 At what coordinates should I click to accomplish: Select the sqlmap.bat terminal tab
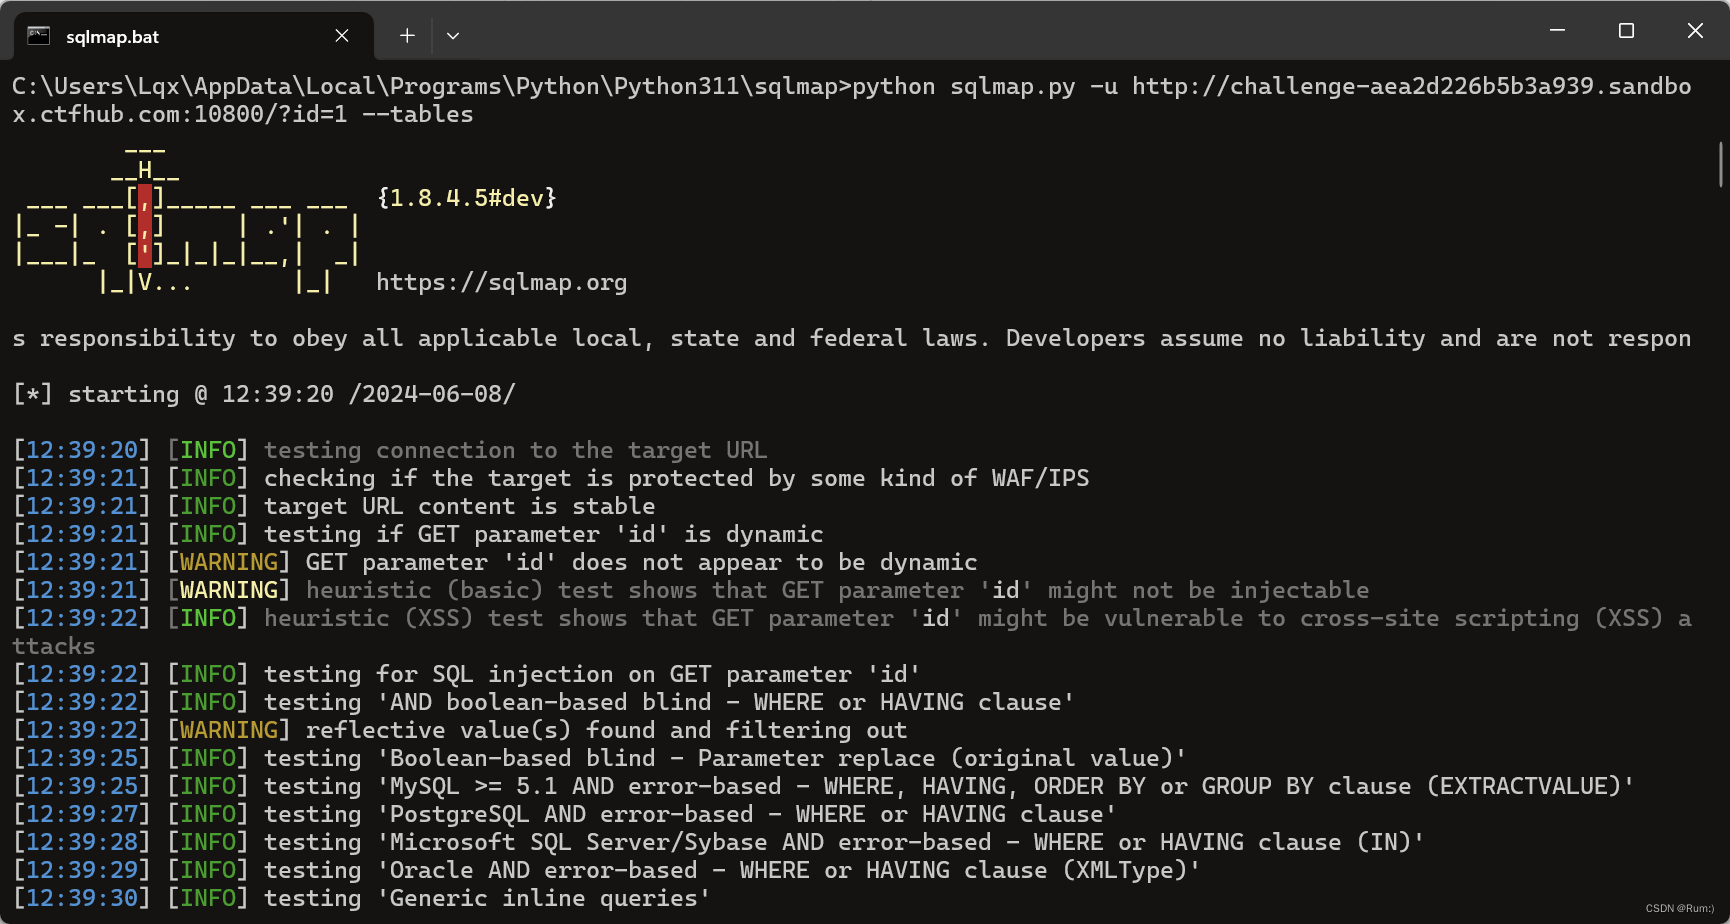(194, 36)
